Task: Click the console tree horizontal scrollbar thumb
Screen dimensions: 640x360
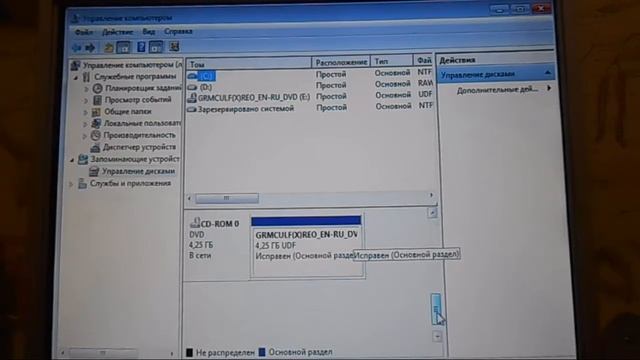Action: (103, 352)
